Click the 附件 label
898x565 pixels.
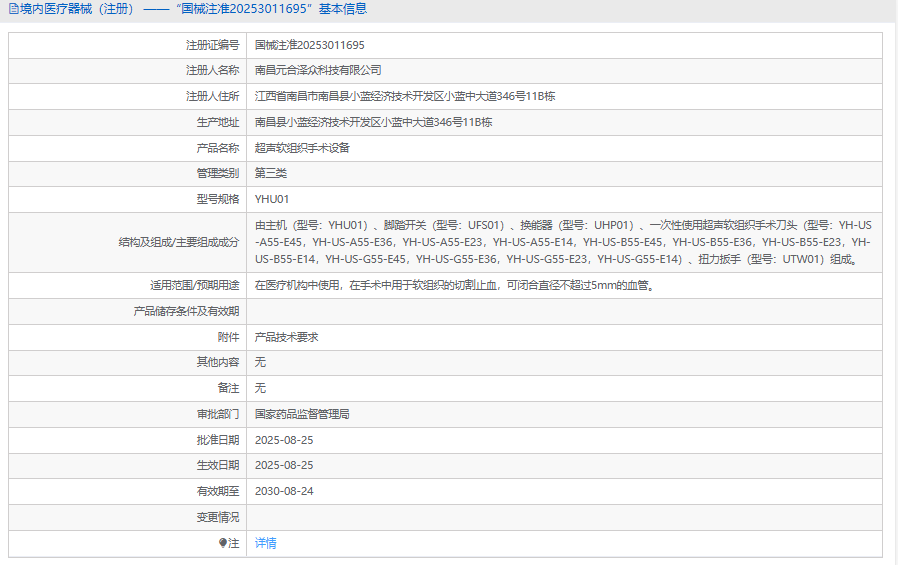pyautogui.click(x=229, y=337)
